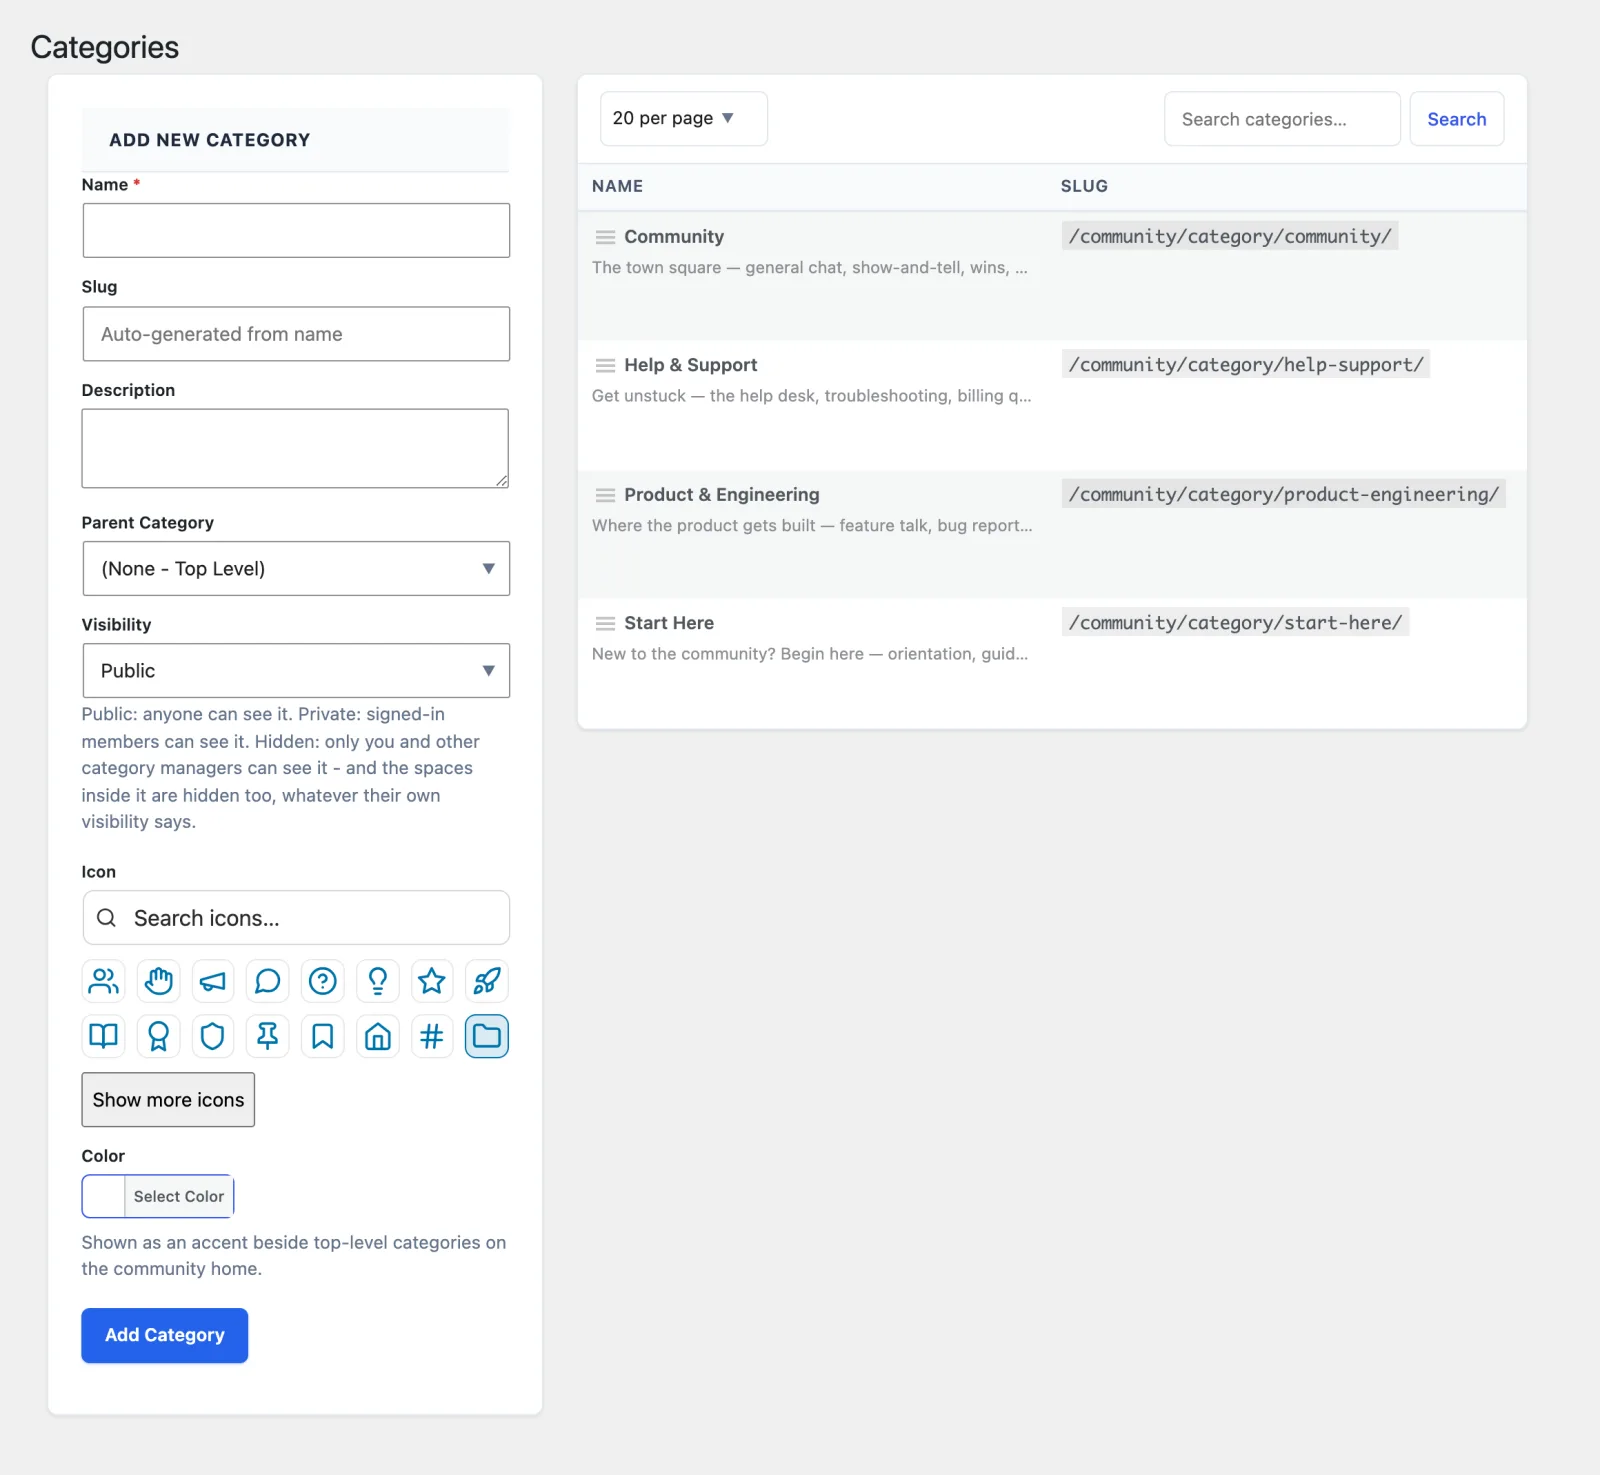Click the Show more icons button
Viewport: 1600px width, 1475px height.
(168, 1100)
